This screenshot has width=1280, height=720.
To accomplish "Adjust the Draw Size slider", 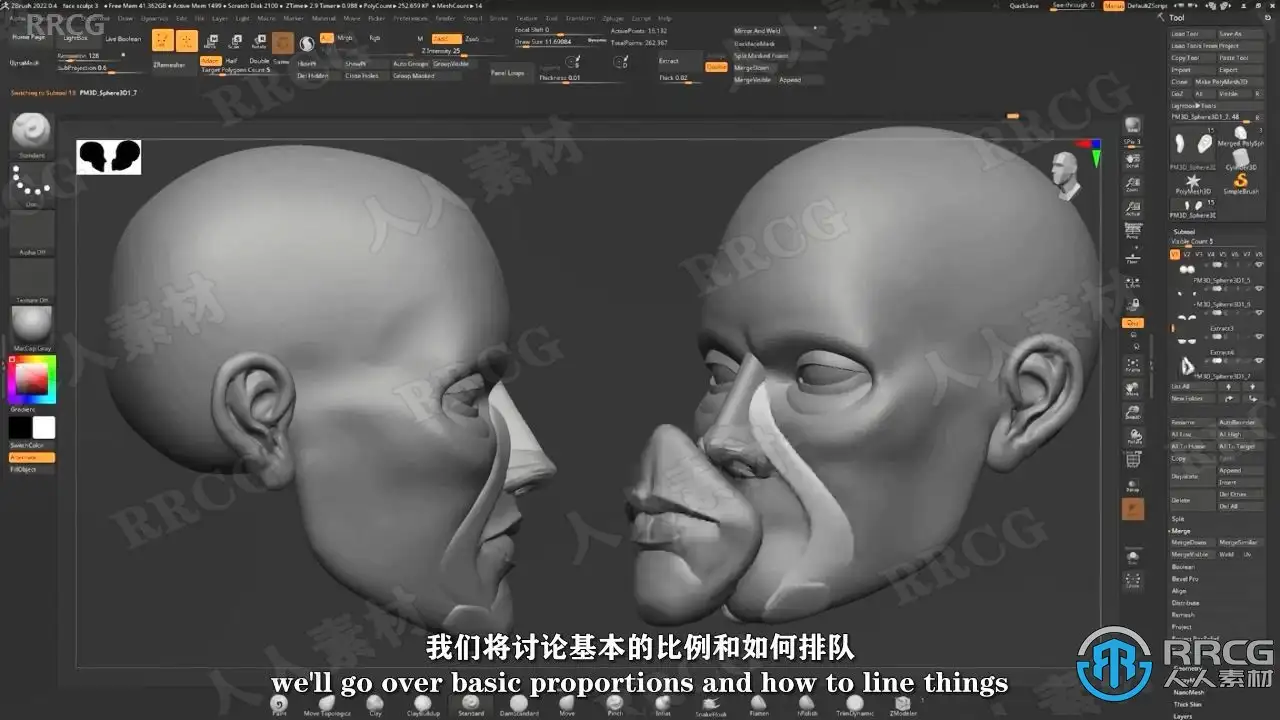I will 560,42.
